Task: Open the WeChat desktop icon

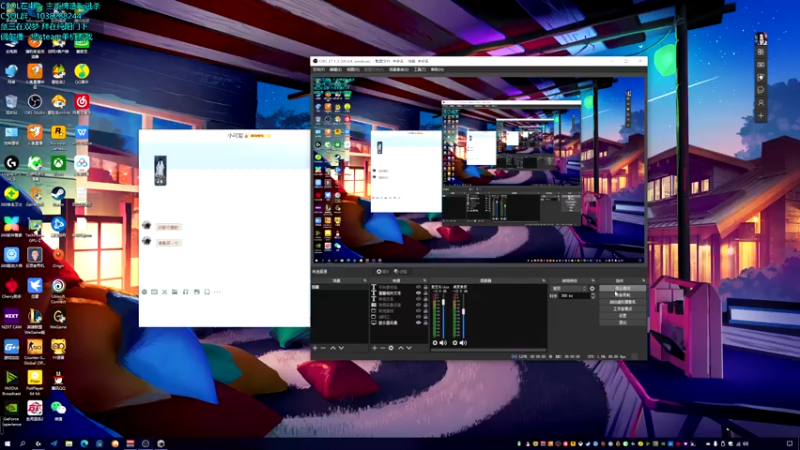Action: pos(58,411)
